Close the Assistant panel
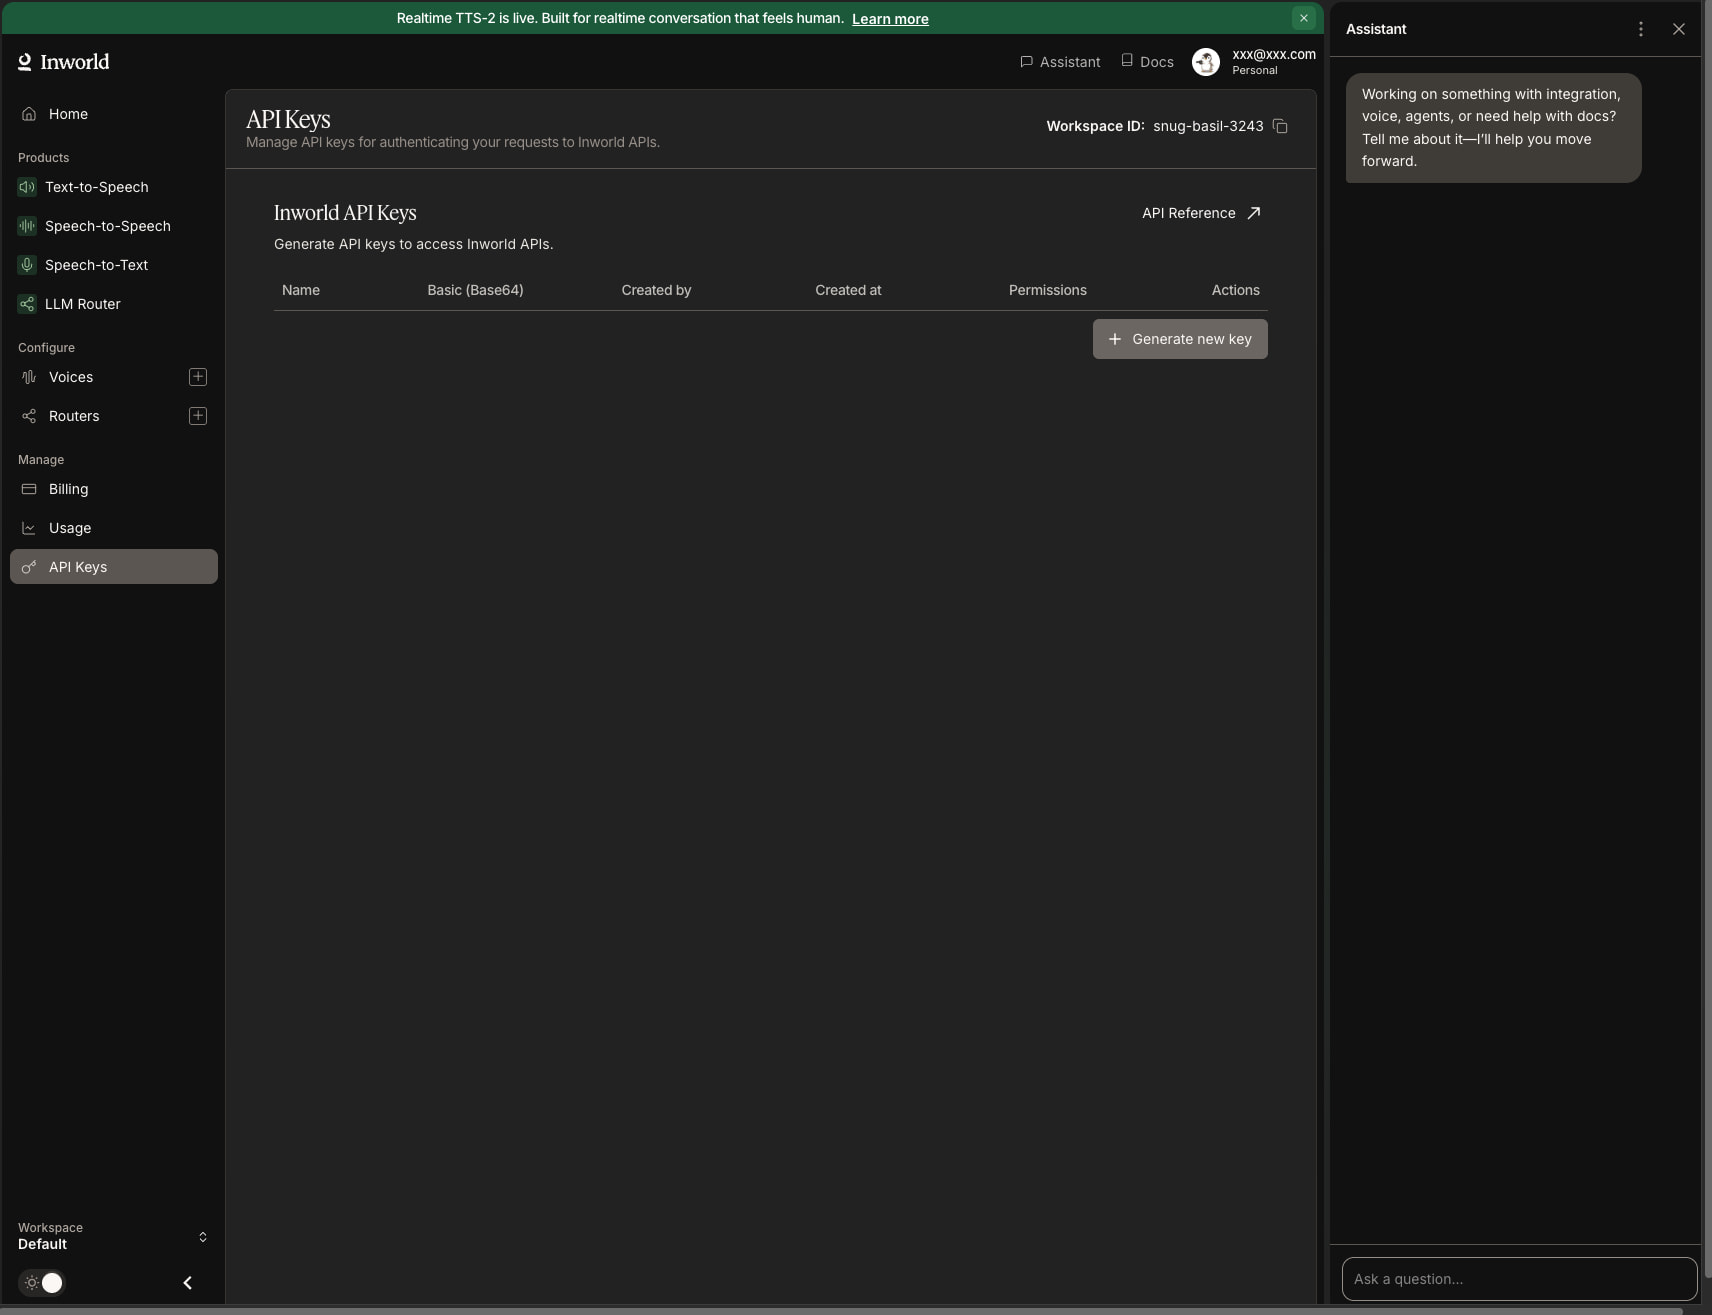The height and width of the screenshot is (1315, 1712). (x=1679, y=29)
